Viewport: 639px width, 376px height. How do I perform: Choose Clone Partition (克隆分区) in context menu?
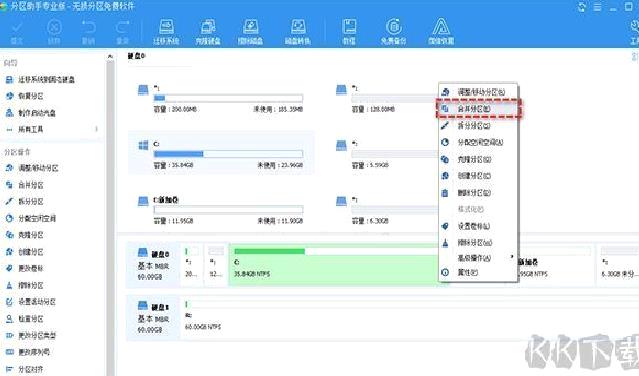478,159
